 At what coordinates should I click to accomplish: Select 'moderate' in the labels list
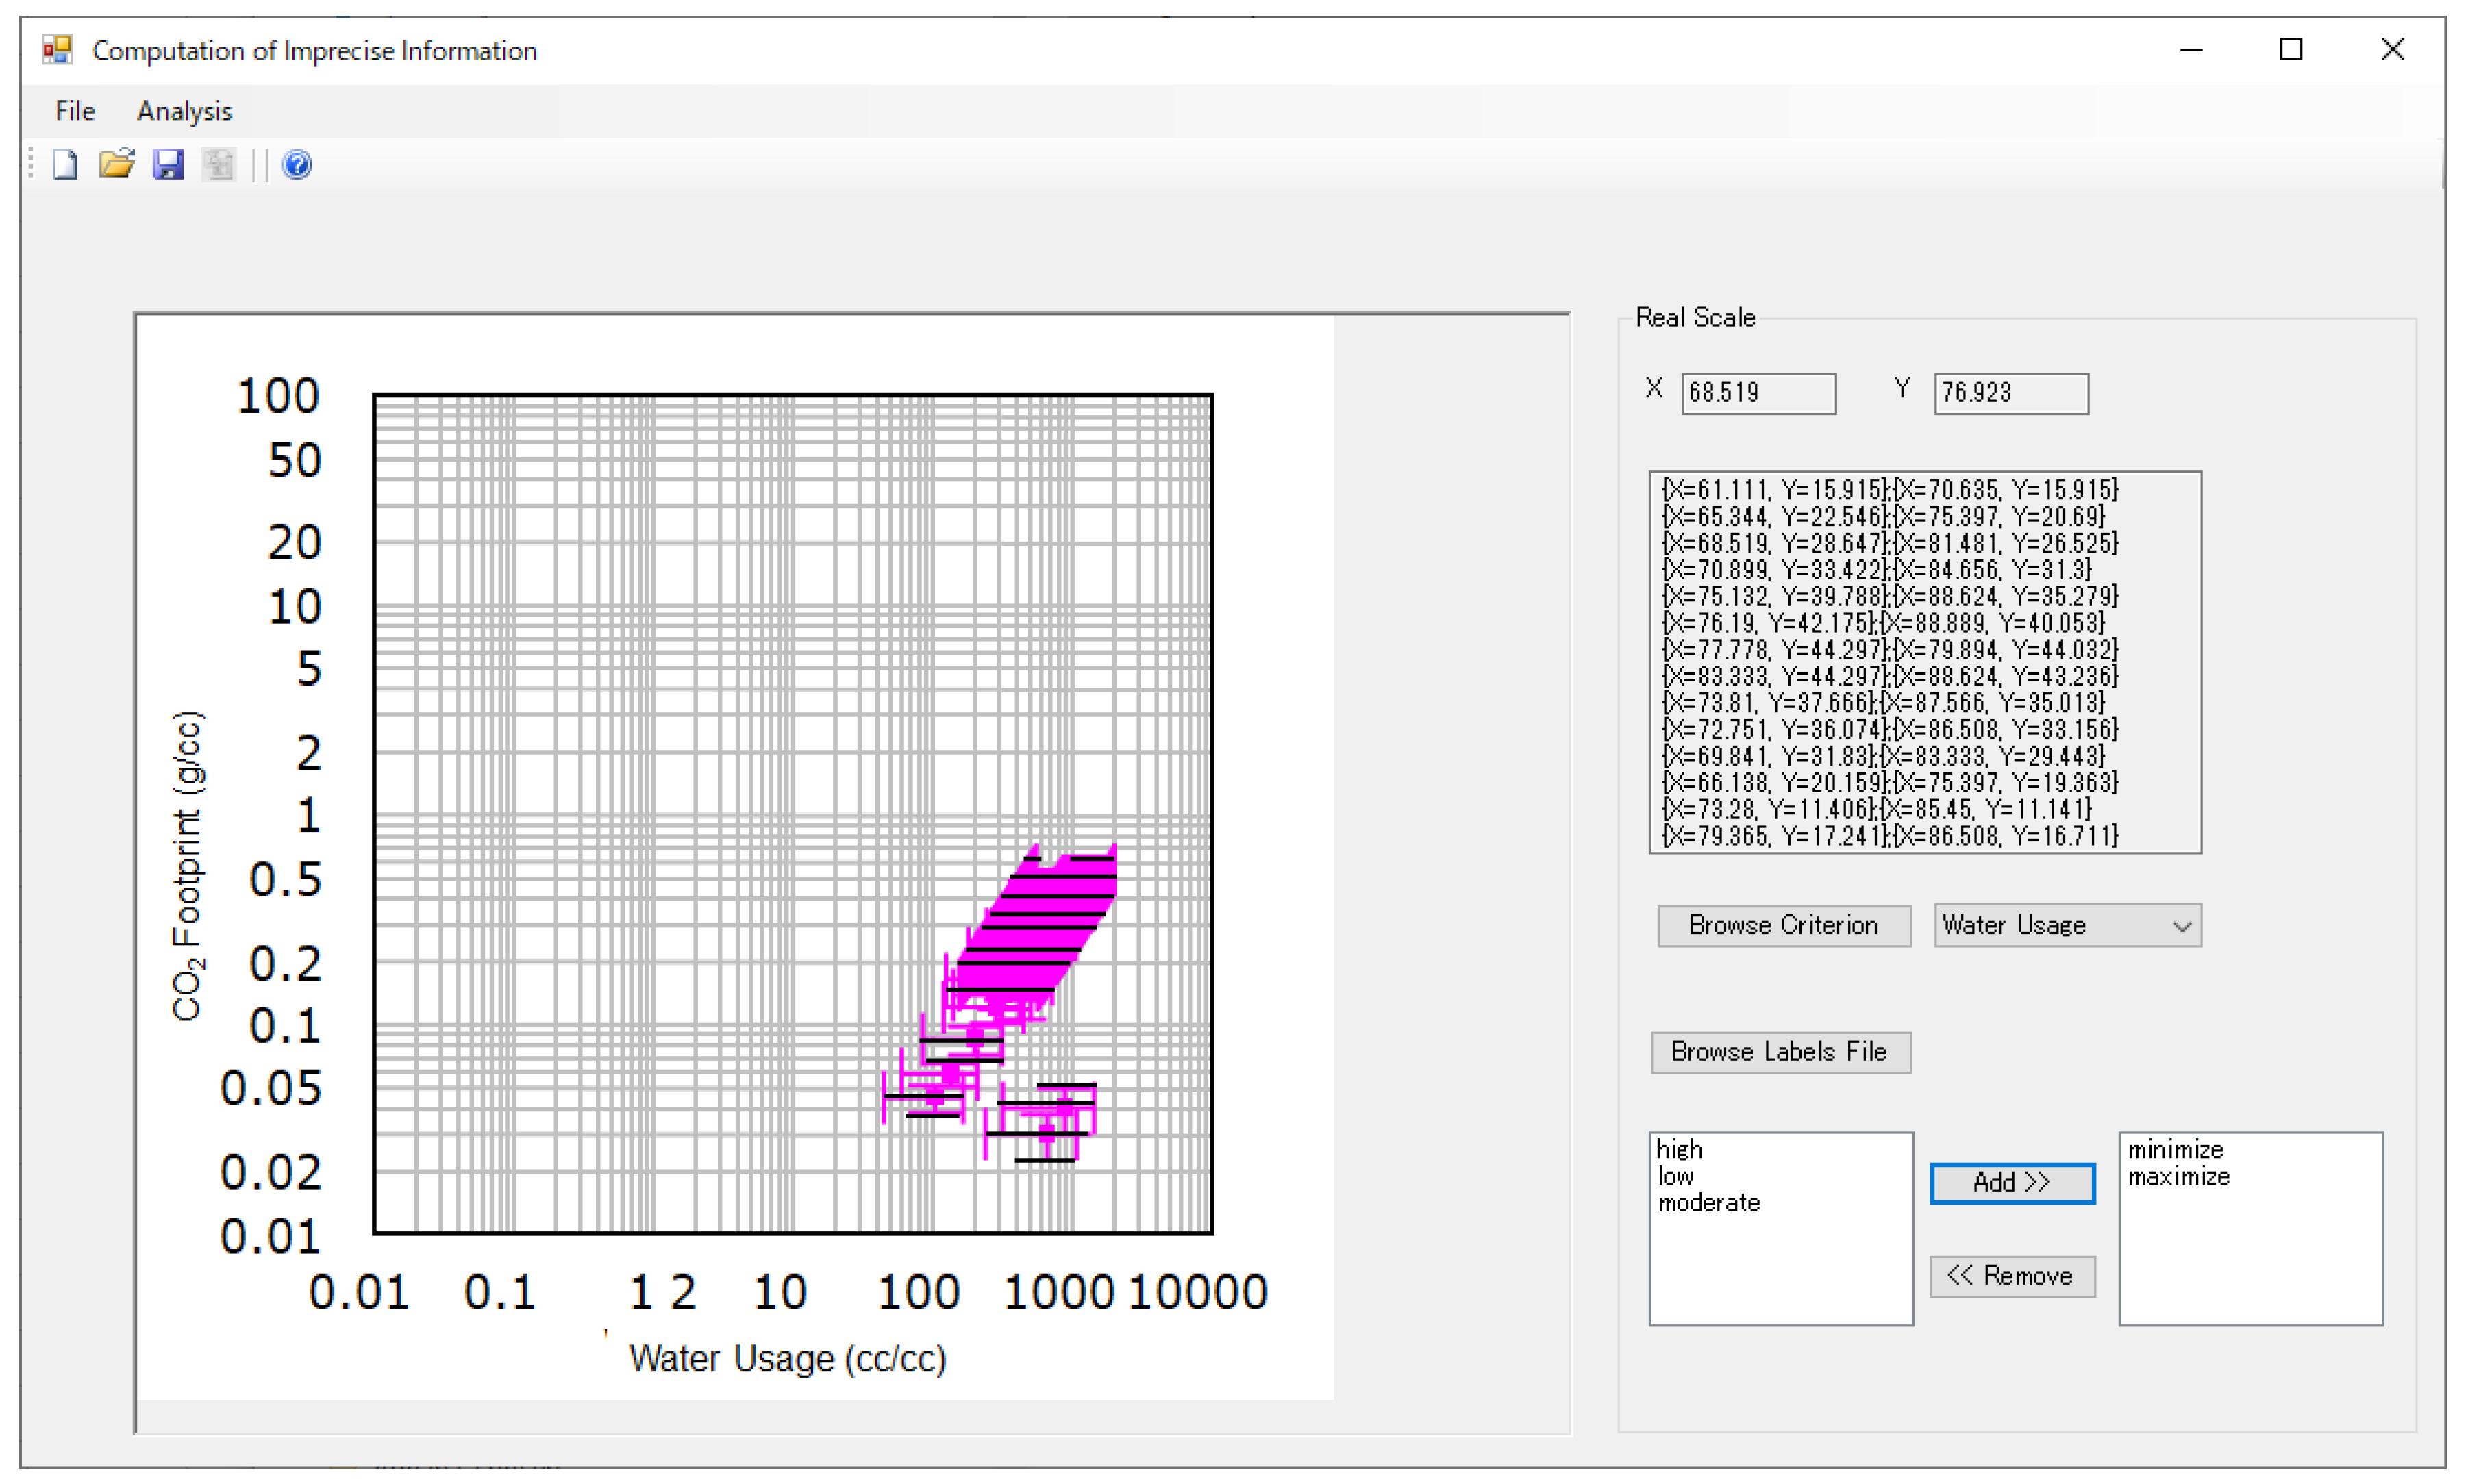(1708, 1203)
